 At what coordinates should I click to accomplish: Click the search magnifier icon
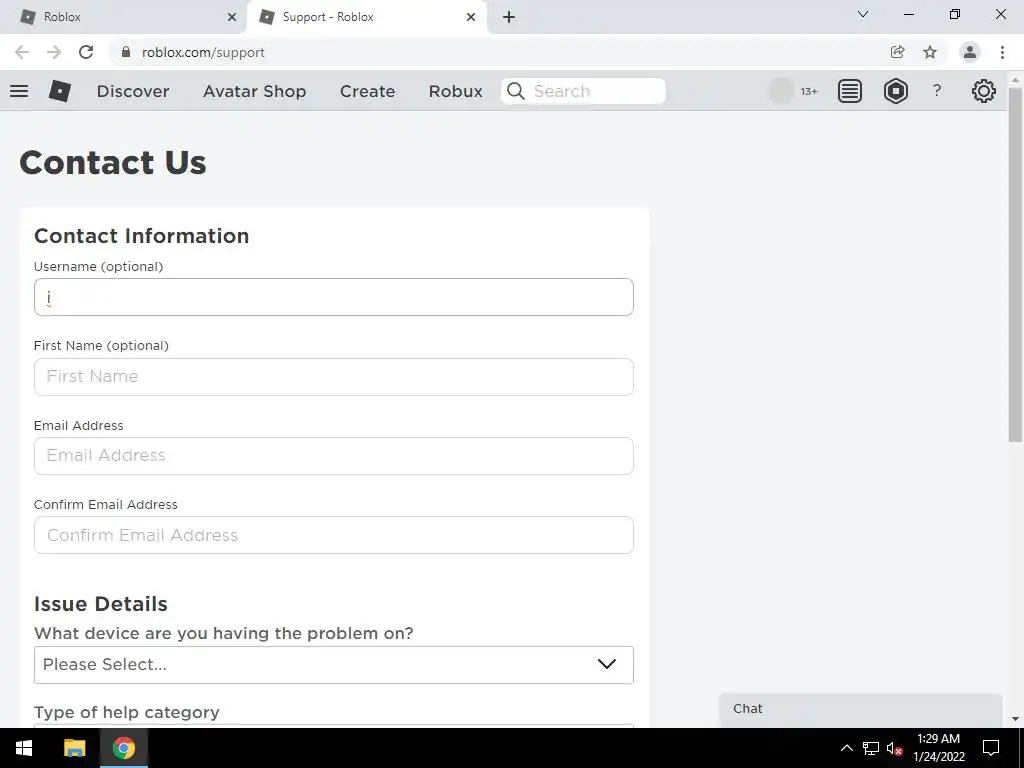515,91
